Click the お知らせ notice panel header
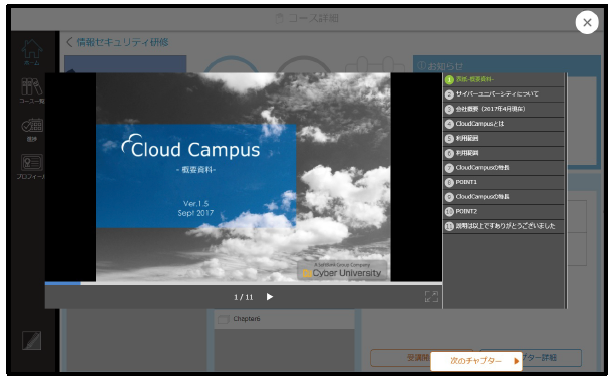The height and width of the screenshot is (383, 615). click(x=506, y=66)
